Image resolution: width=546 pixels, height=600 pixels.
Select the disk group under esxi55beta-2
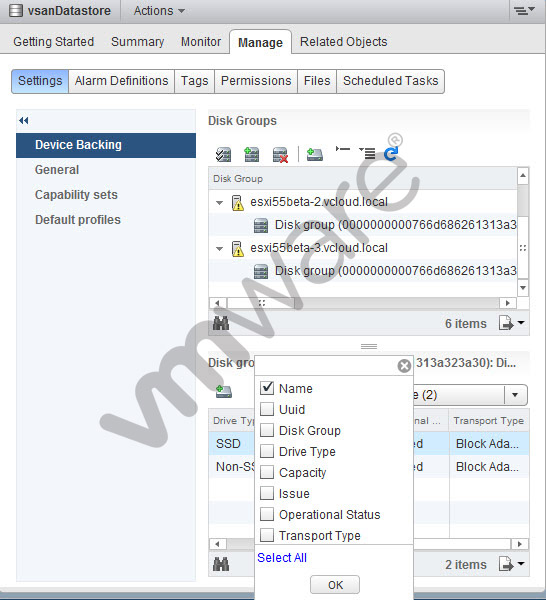pos(396,225)
